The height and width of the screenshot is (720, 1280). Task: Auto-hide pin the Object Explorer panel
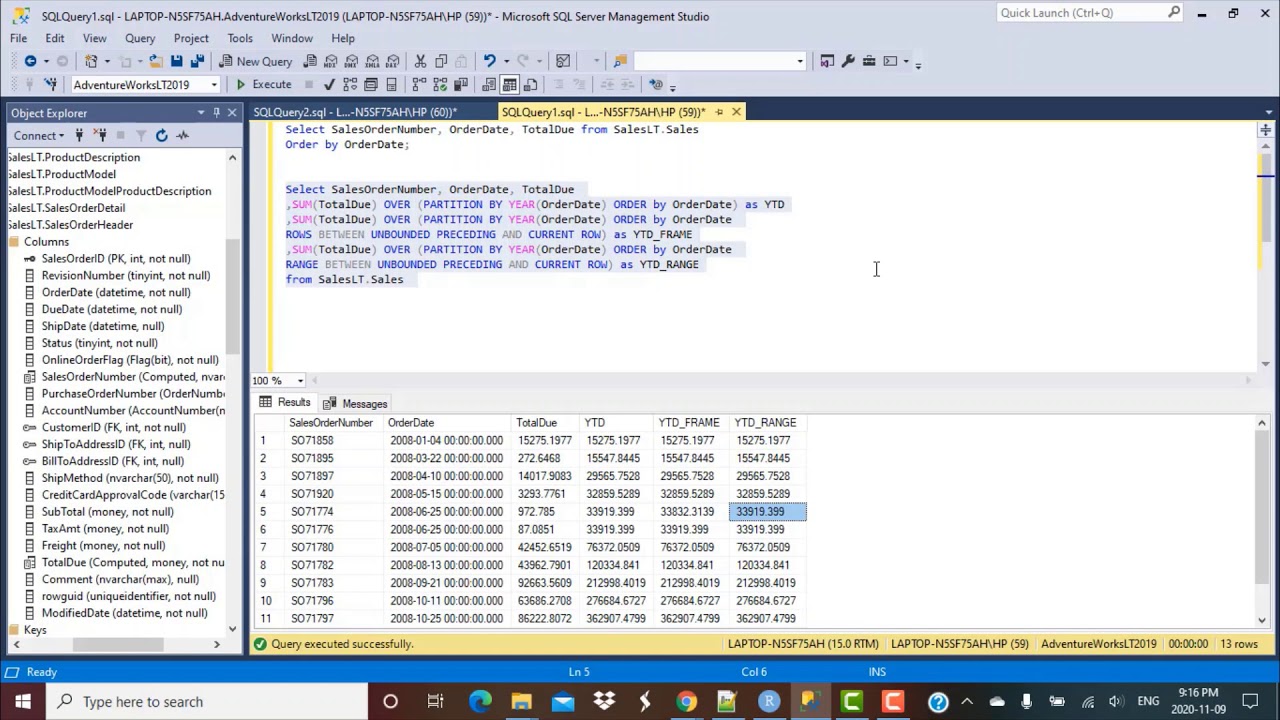(216, 113)
